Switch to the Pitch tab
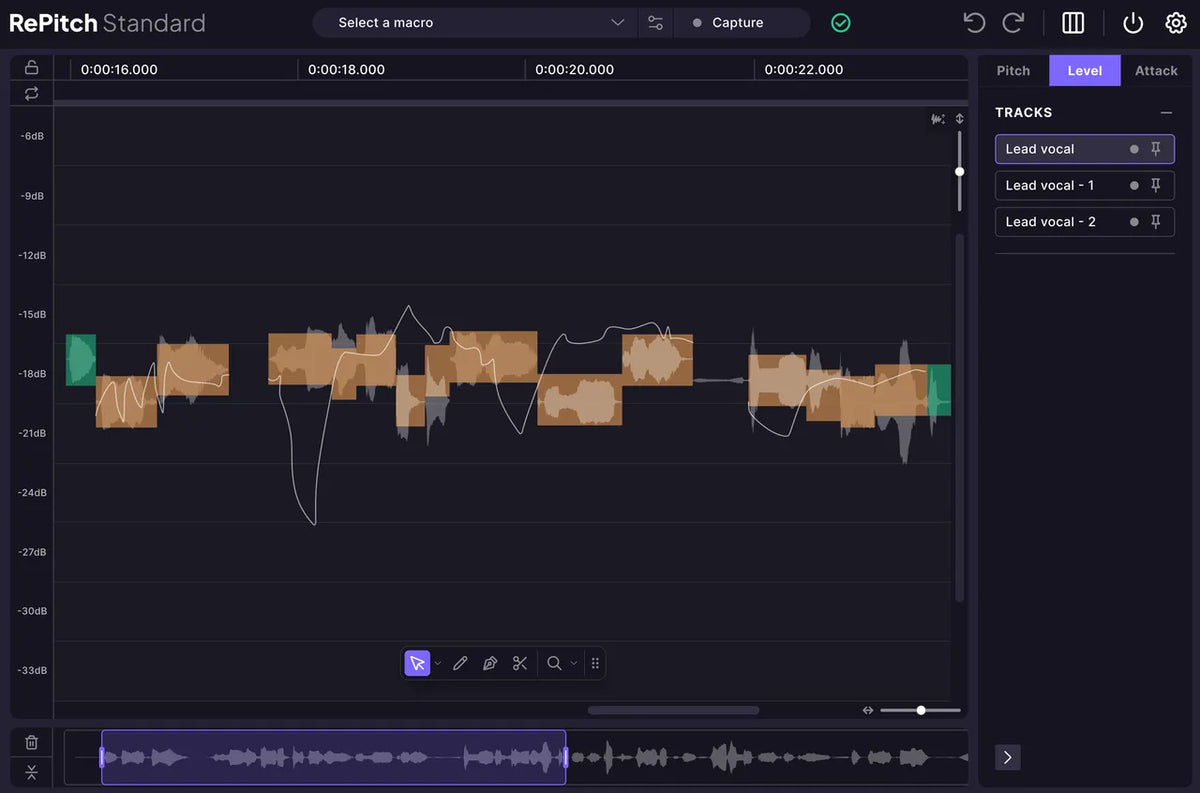This screenshot has height=793, width=1200. point(1013,70)
